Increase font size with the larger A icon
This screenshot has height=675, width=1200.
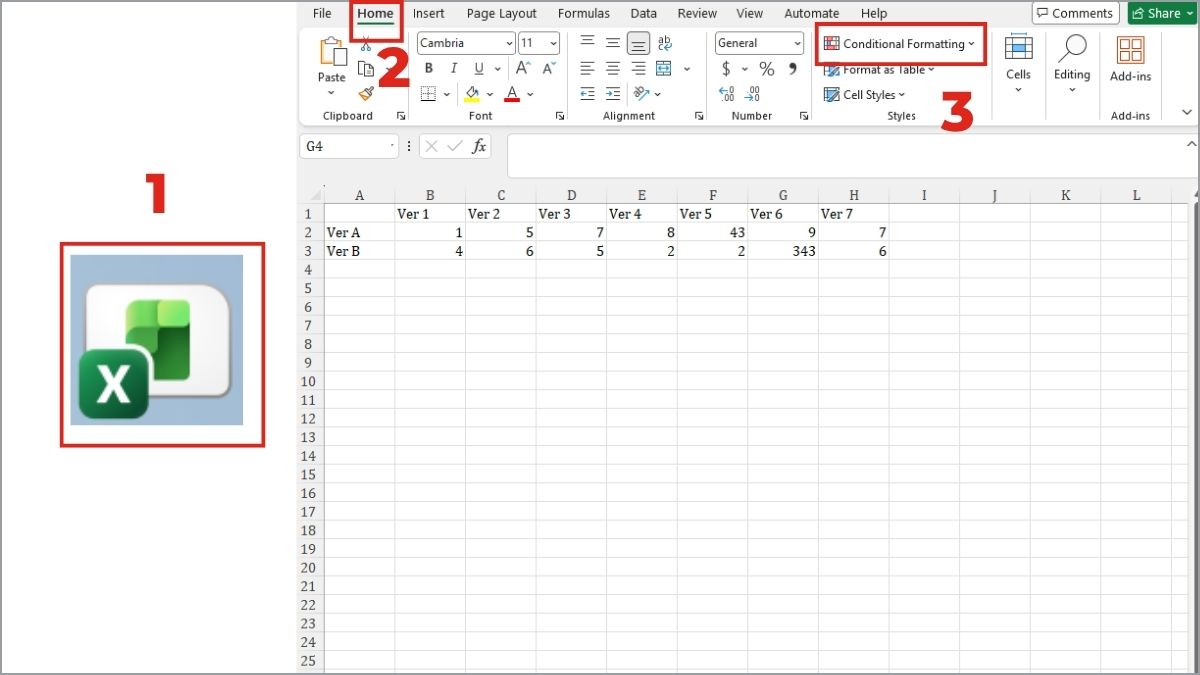click(x=523, y=69)
